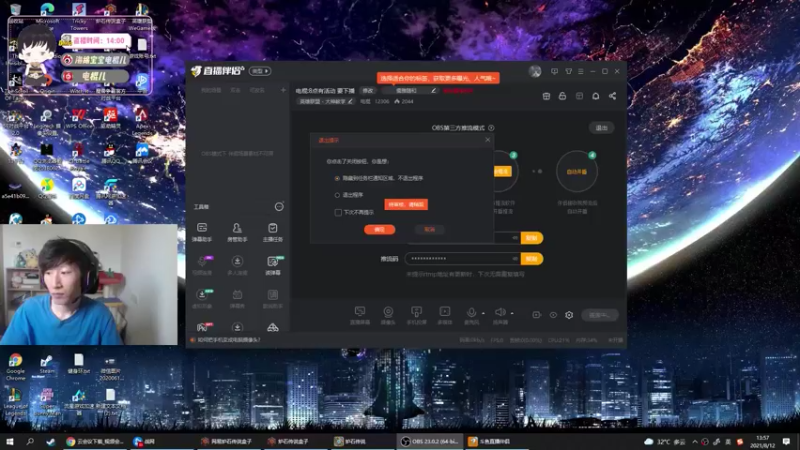Screen dimensions: 800x450
Task: Click the bottom-bar screen capture source icon
Action: pos(360,315)
